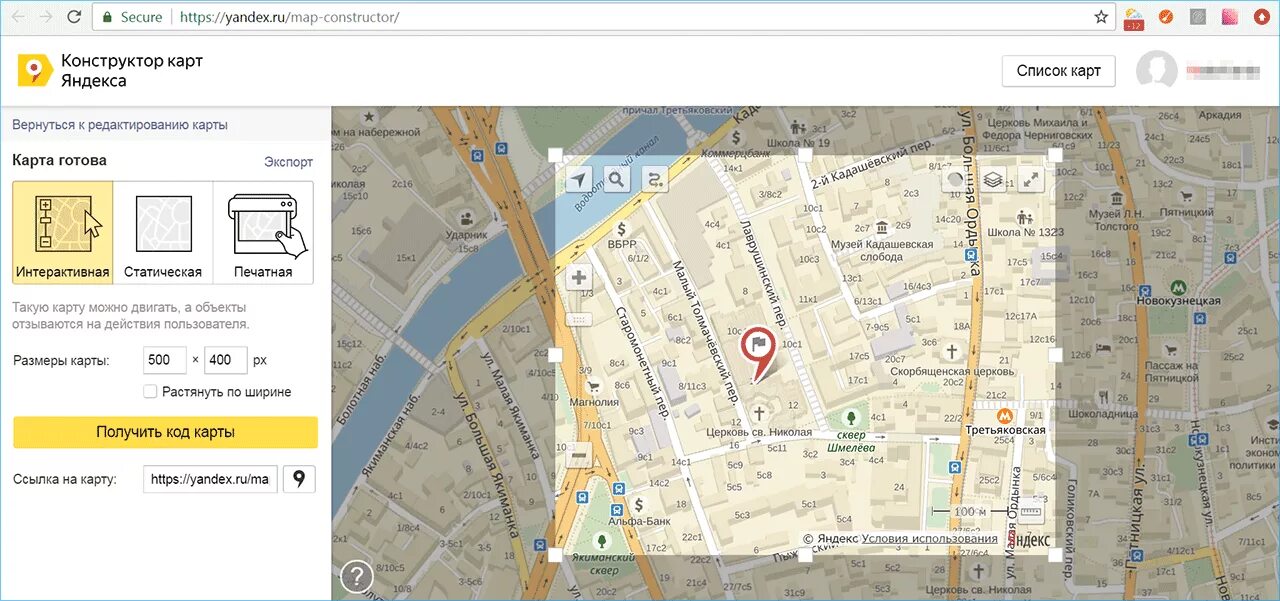Image resolution: width=1280 pixels, height=601 pixels.
Task: Click the Коммерцбанк dollar icon
Action: click(x=736, y=138)
